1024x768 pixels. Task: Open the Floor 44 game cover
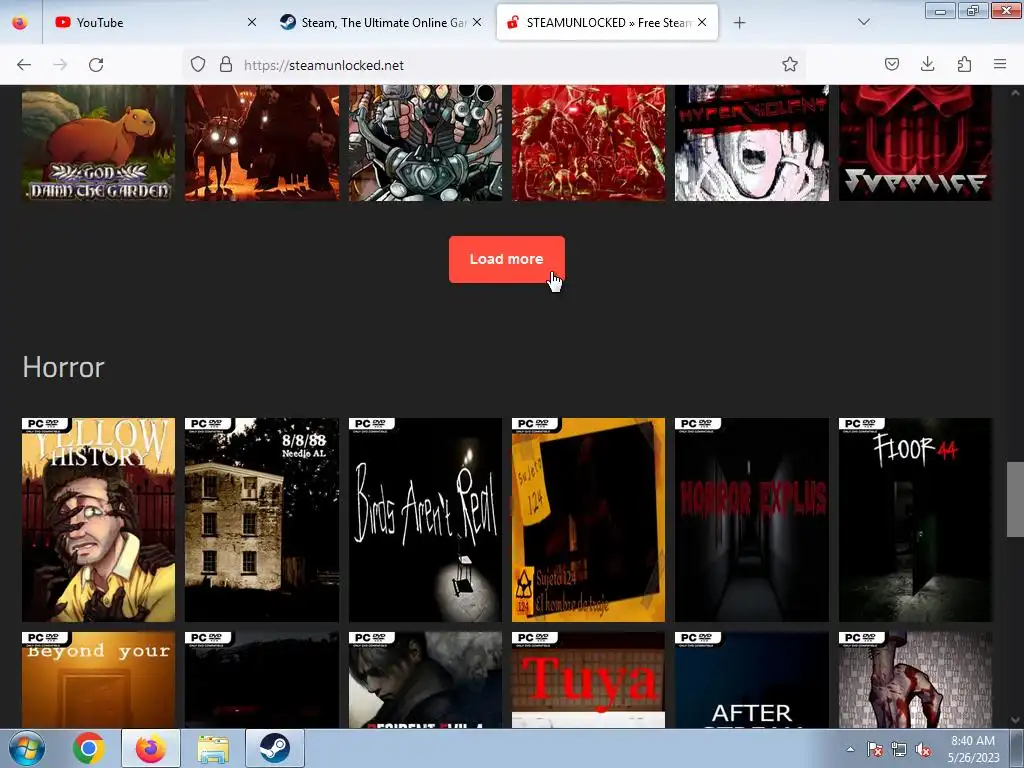coord(915,520)
